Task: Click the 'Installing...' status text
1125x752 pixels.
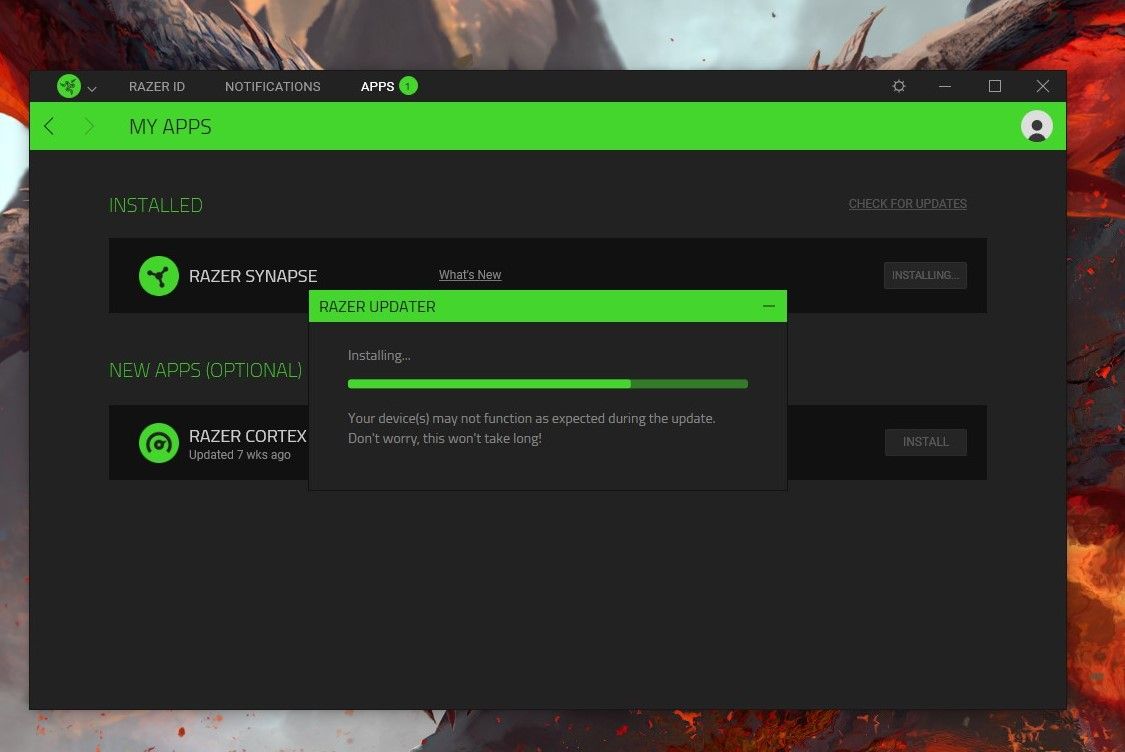Action: (379, 356)
